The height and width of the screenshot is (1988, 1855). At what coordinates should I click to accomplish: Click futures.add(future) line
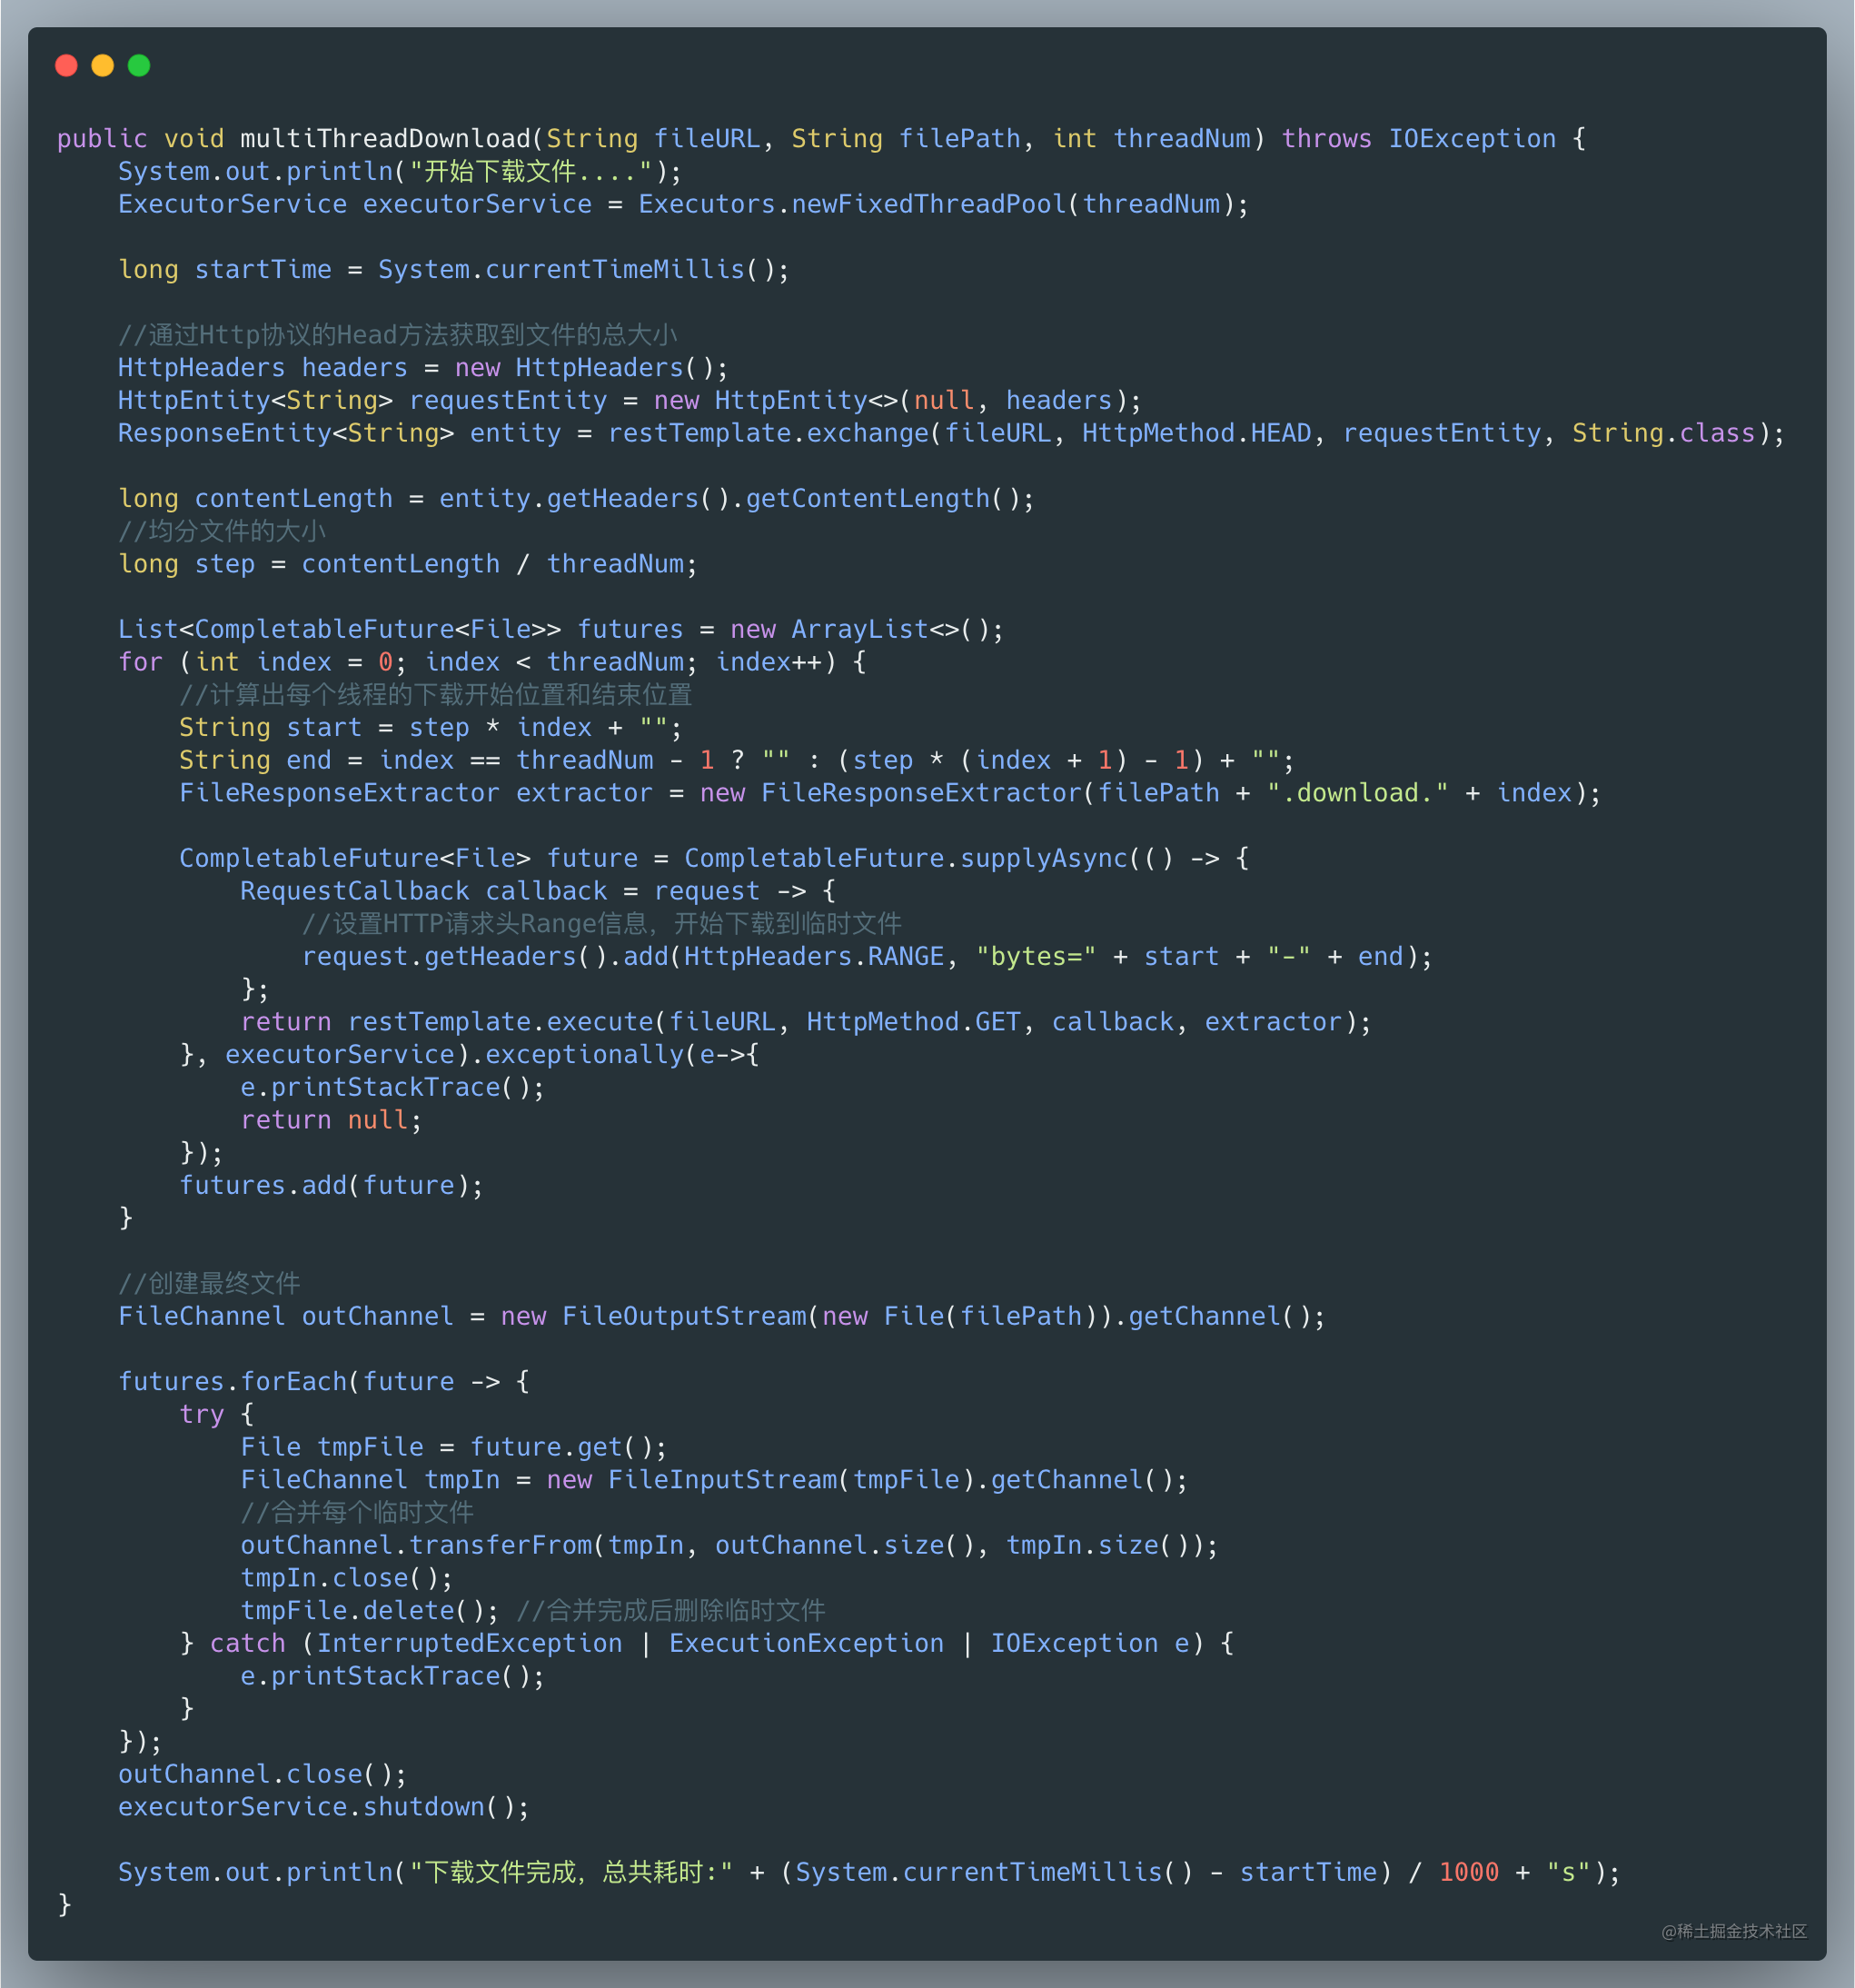click(x=331, y=1185)
